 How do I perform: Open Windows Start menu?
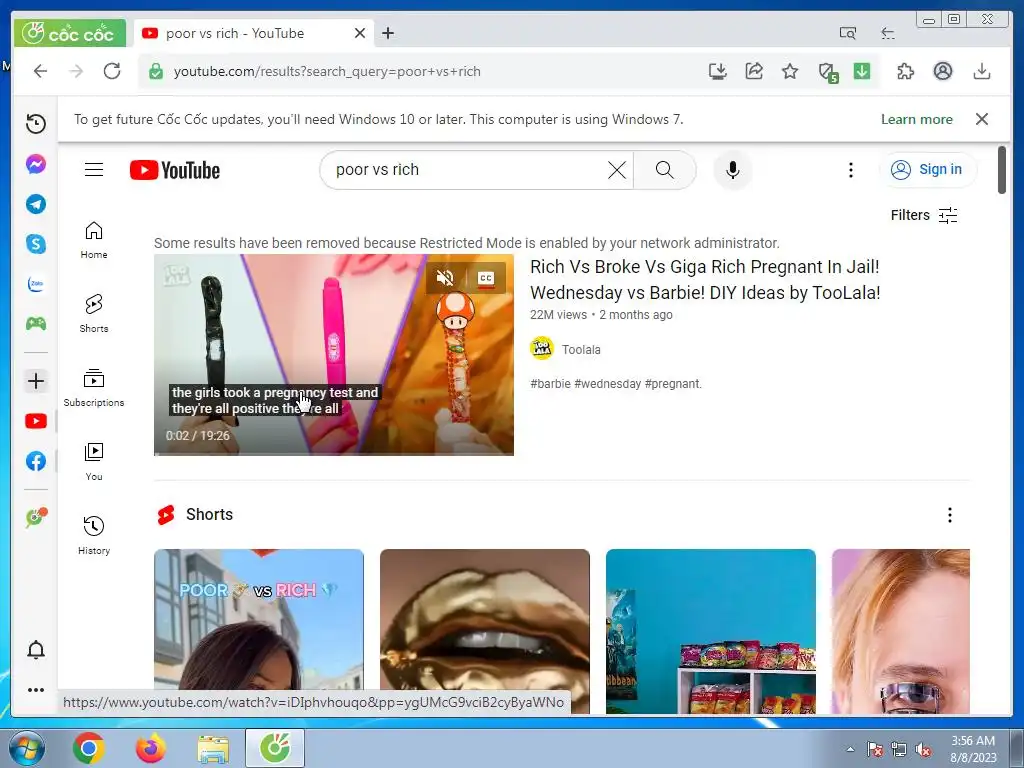[x=26, y=748]
